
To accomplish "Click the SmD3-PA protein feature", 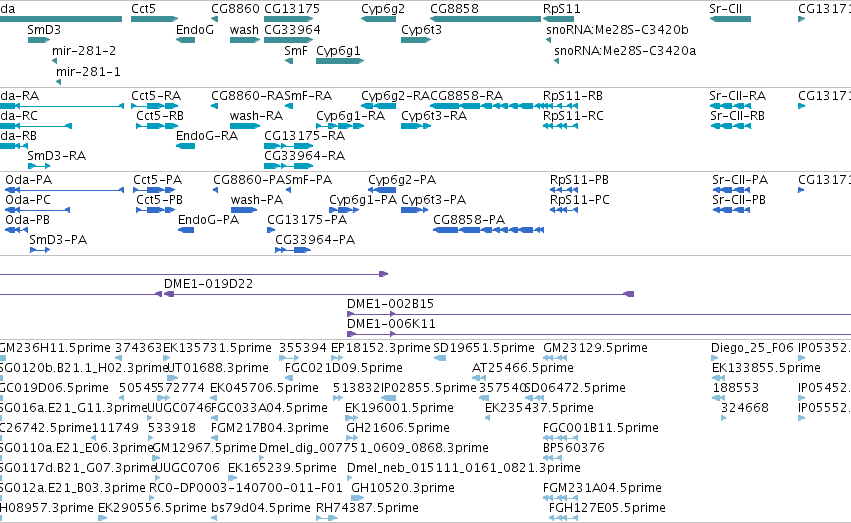I will [x=40, y=250].
